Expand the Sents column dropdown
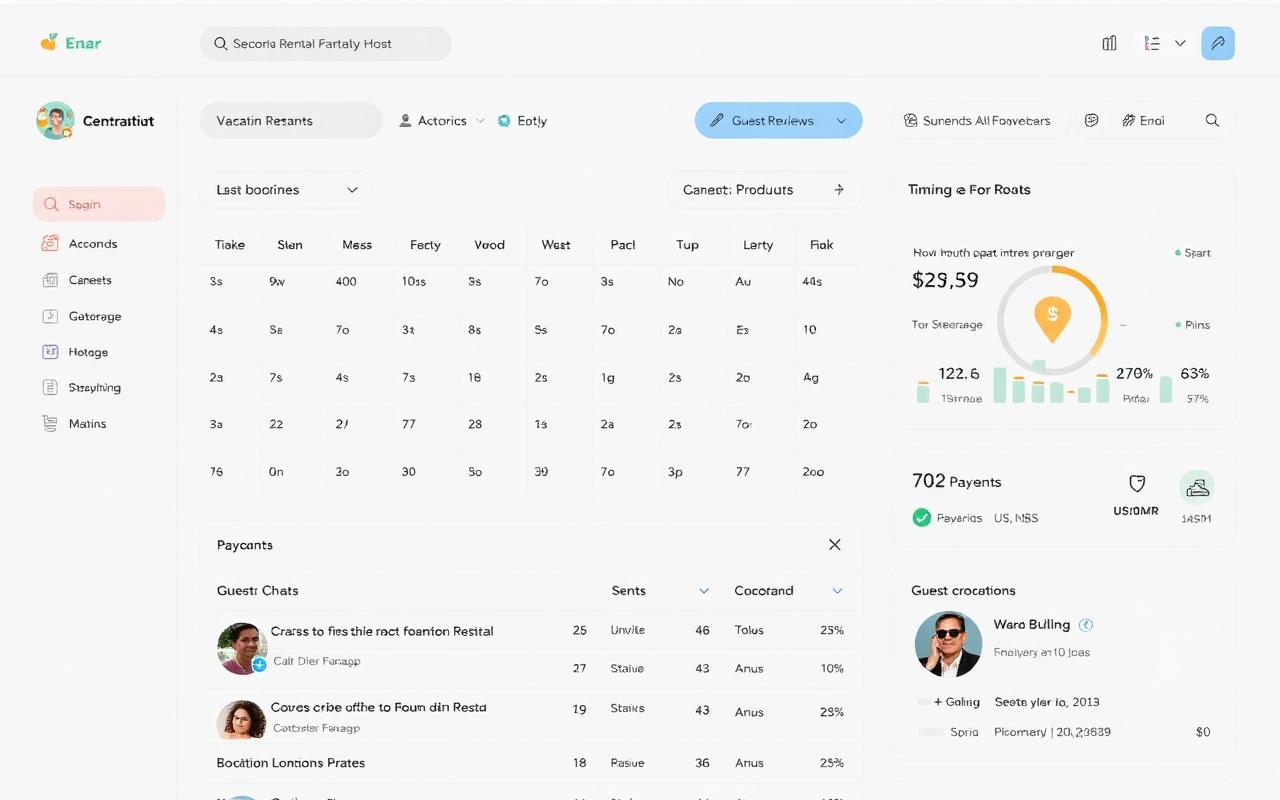This screenshot has height=800, width=1280. [702, 591]
